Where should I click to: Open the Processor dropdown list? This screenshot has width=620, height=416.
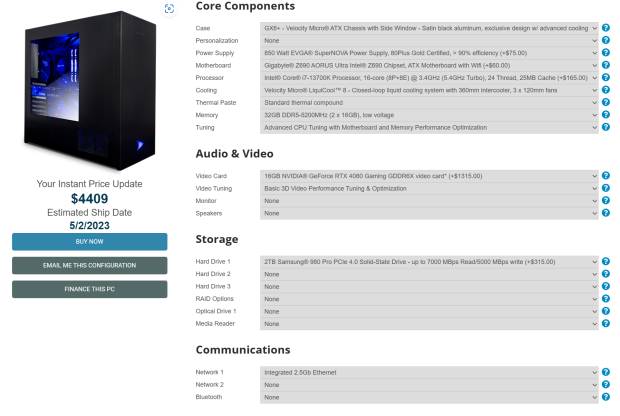(x=429, y=78)
